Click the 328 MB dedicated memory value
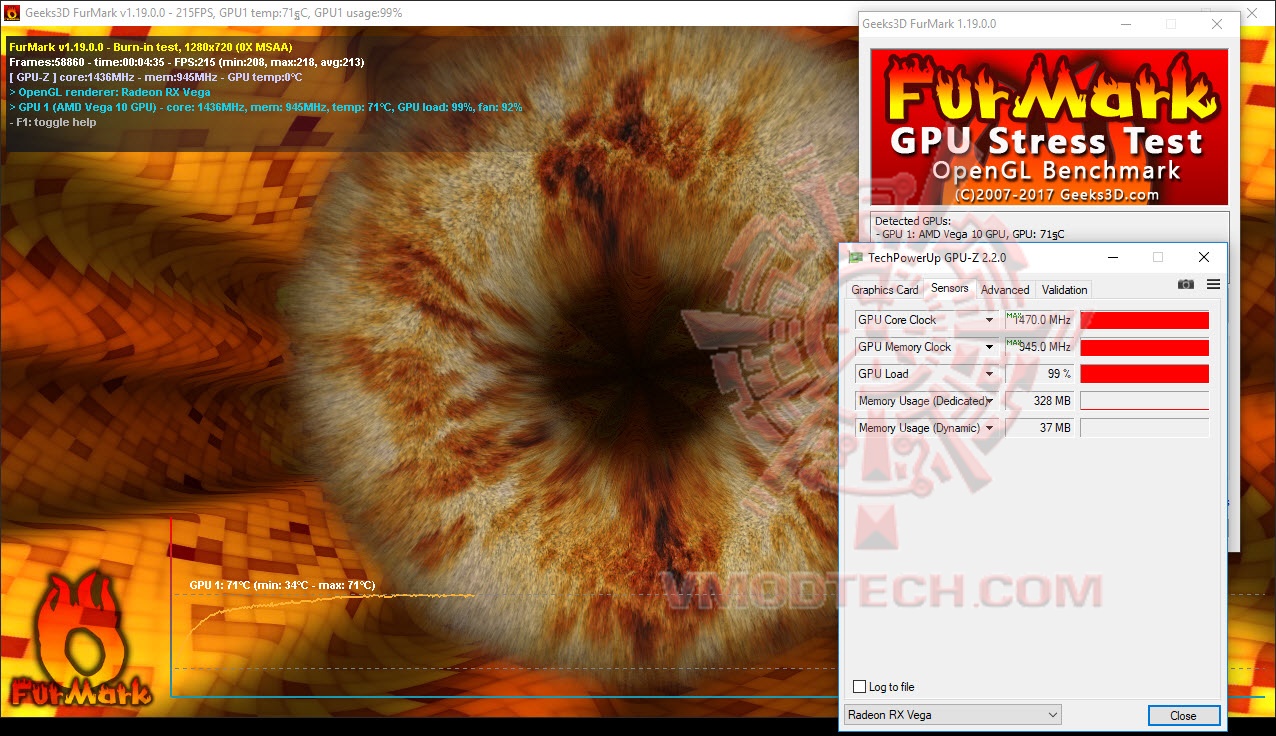The image size is (1276, 736). click(x=1039, y=401)
